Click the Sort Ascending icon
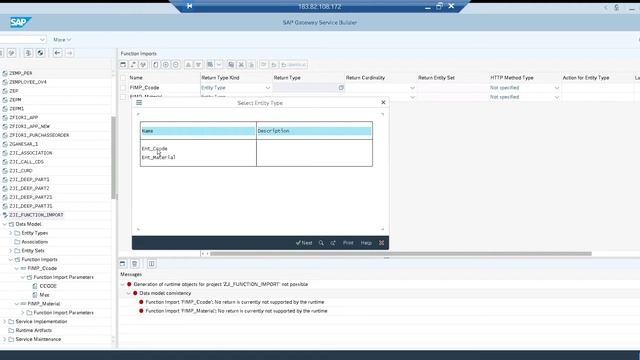 click(x=188, y=65)
